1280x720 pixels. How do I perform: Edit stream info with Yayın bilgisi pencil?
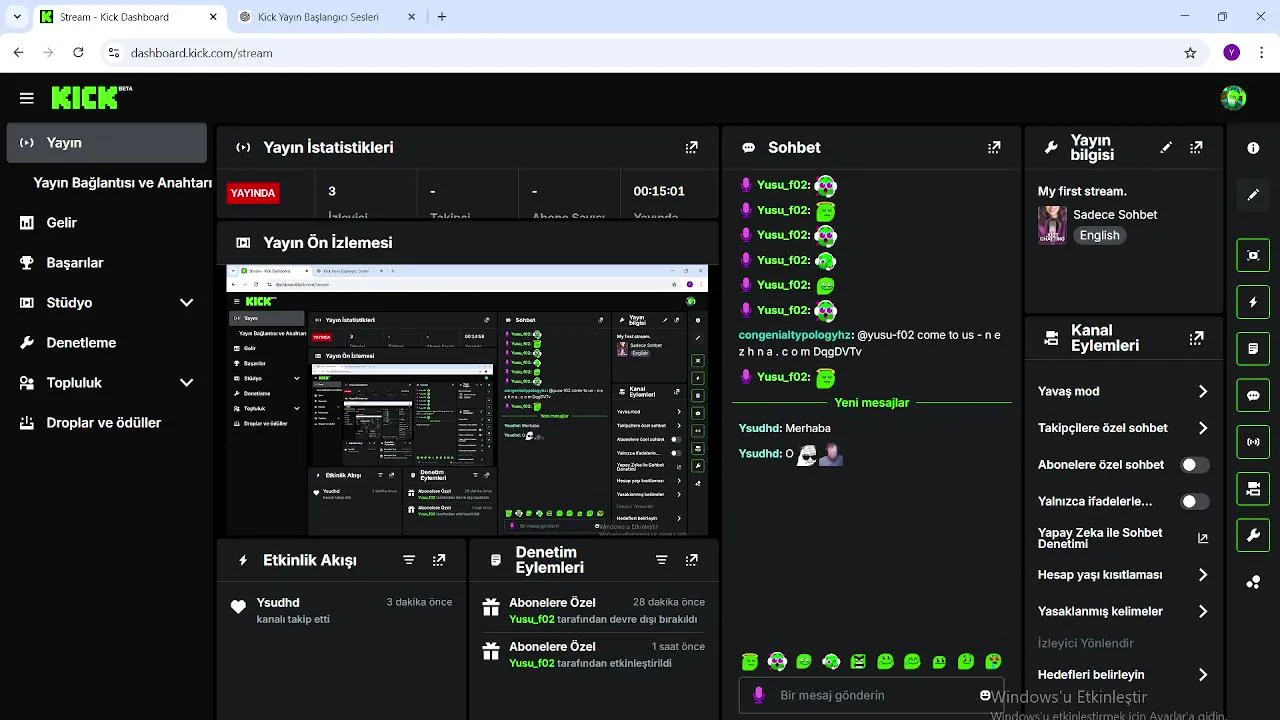1166,147
